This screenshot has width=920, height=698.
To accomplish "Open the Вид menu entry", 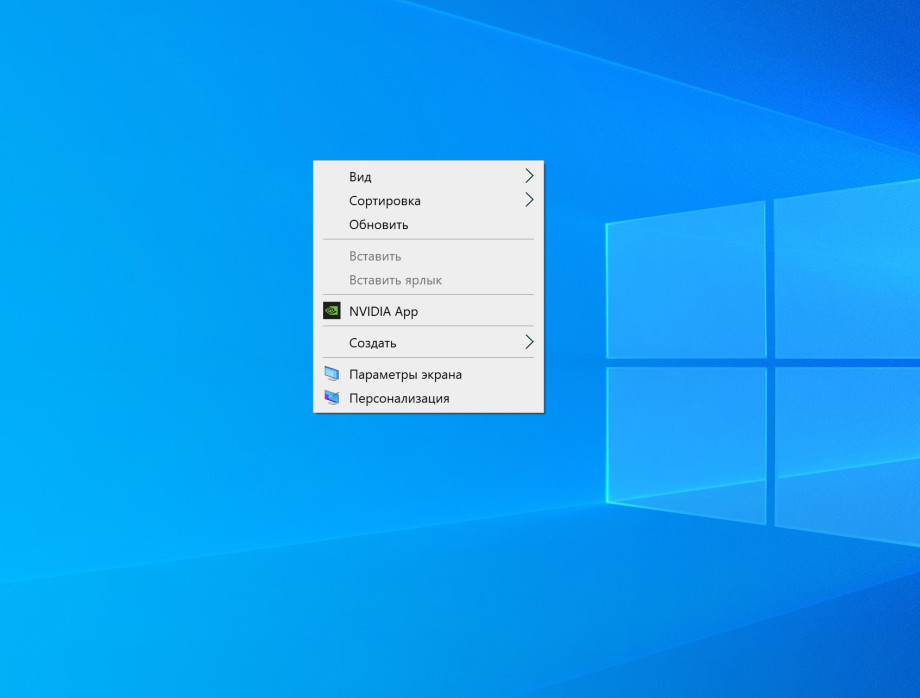I will coord(360,177).
